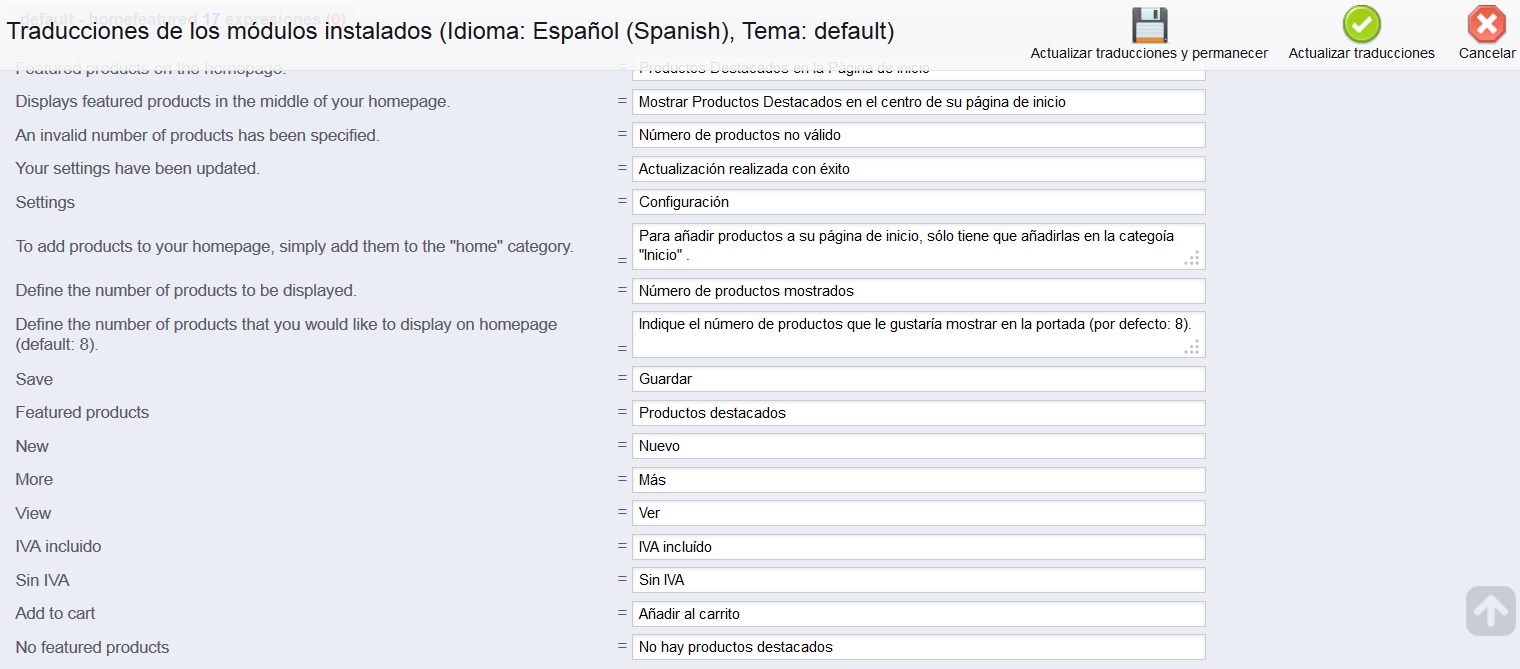Focus the "Sin IVA" translation input
Screen dimensions: 1520x669
[918, 580]
